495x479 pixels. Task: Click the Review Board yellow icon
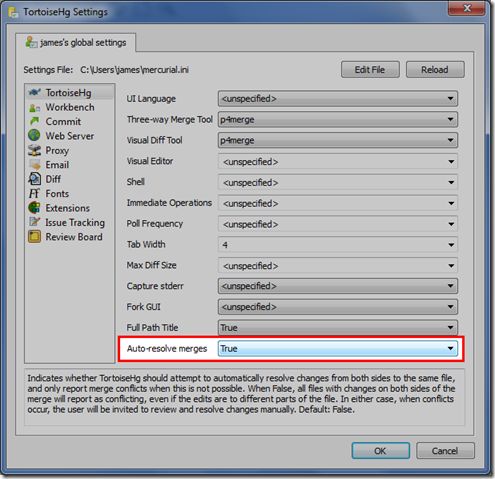[x=34, y=237]
